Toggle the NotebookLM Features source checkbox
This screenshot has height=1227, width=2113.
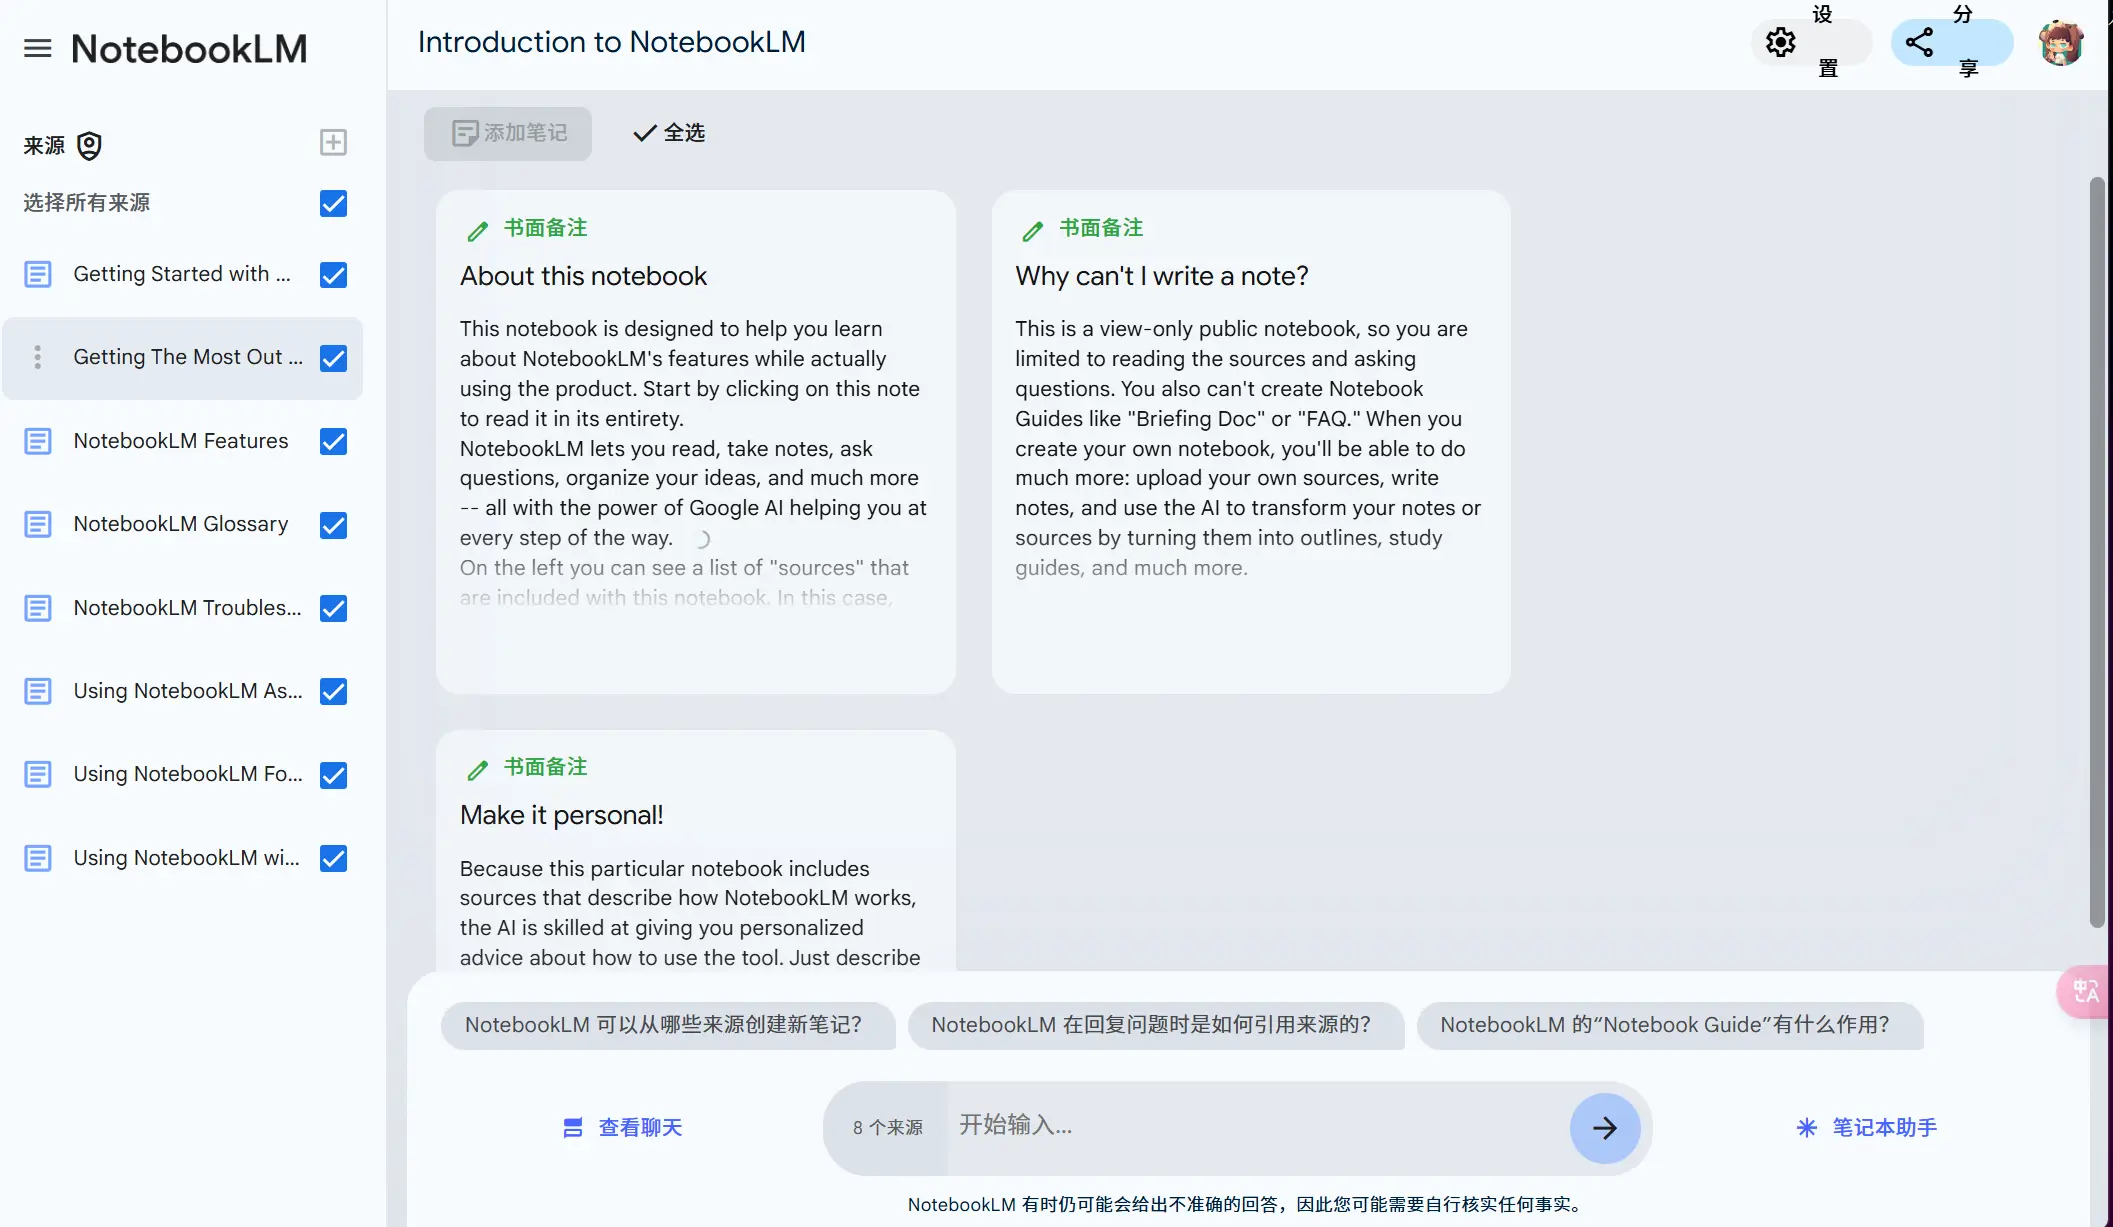333,441
